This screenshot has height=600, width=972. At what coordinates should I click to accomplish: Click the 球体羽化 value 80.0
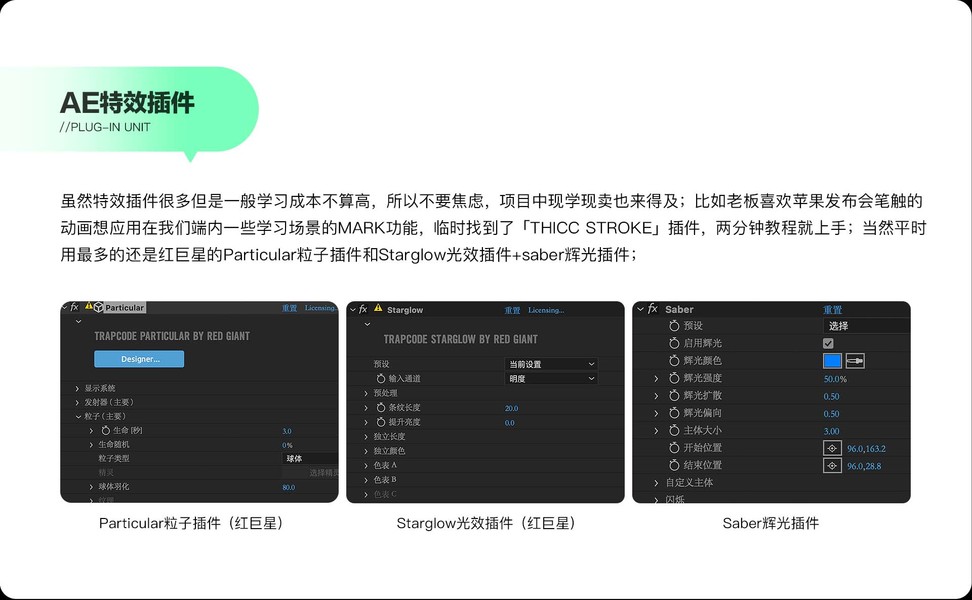click(289, 487)
